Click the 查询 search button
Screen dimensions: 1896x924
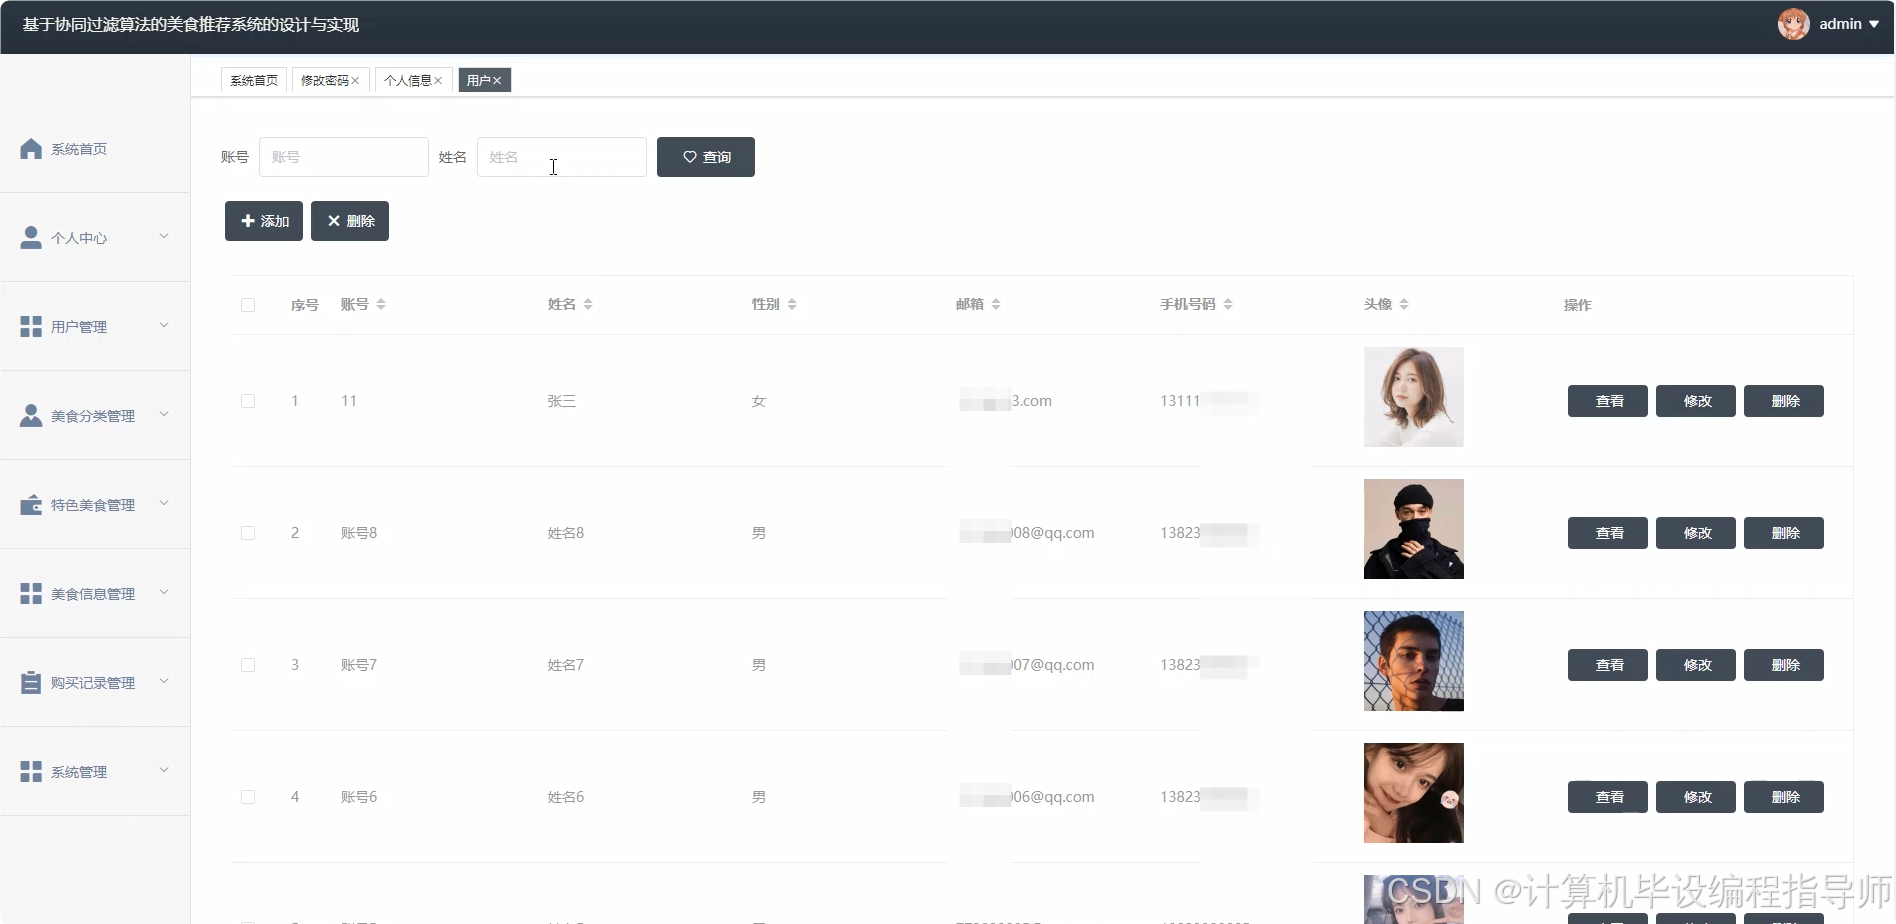(x=706, y=157)
